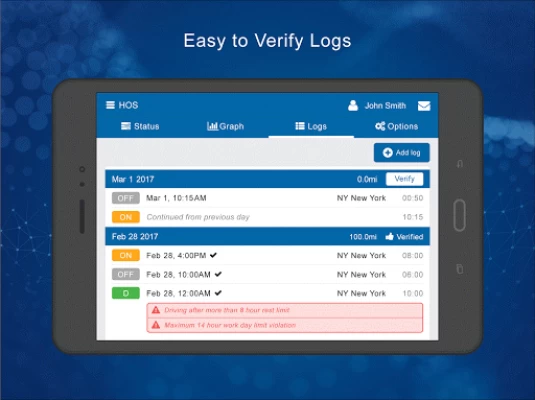Image resolution: width=535 pixels, height=400 pixels.
Task: Click NY New York in the Mar 1 row
Action: pos(361,198)
